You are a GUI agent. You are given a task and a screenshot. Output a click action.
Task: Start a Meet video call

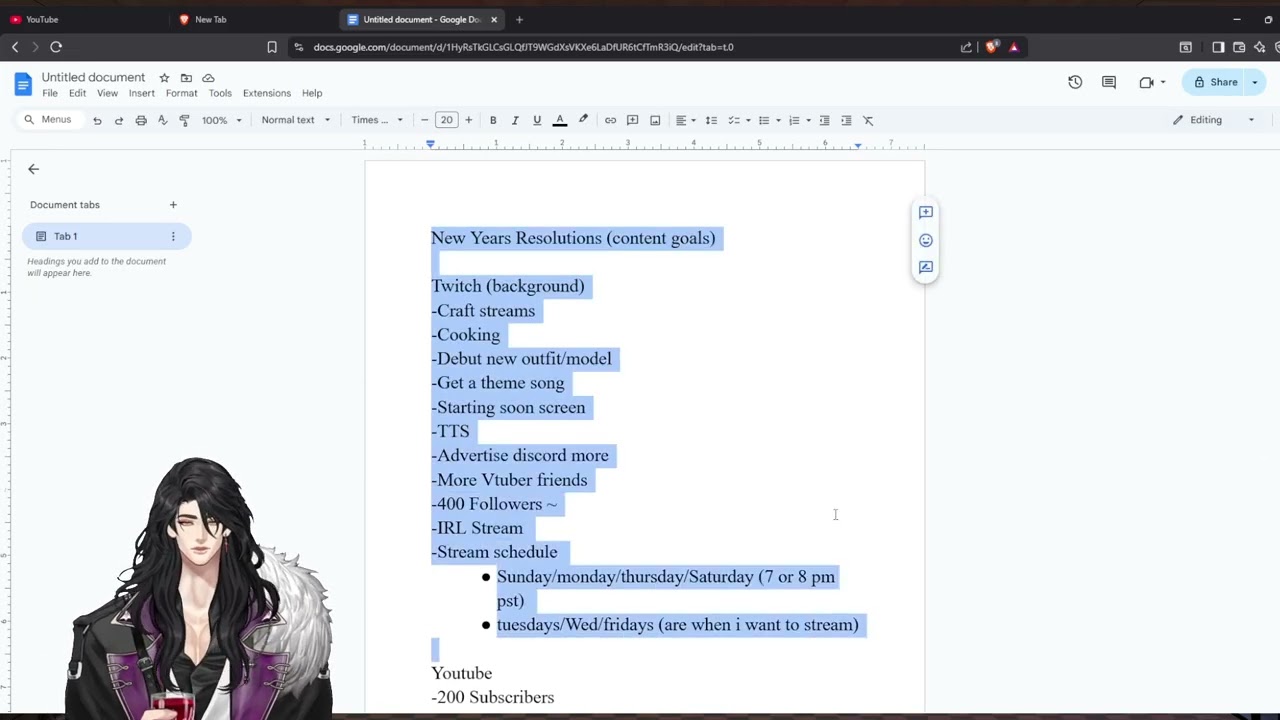click(x=1147, y=82)
